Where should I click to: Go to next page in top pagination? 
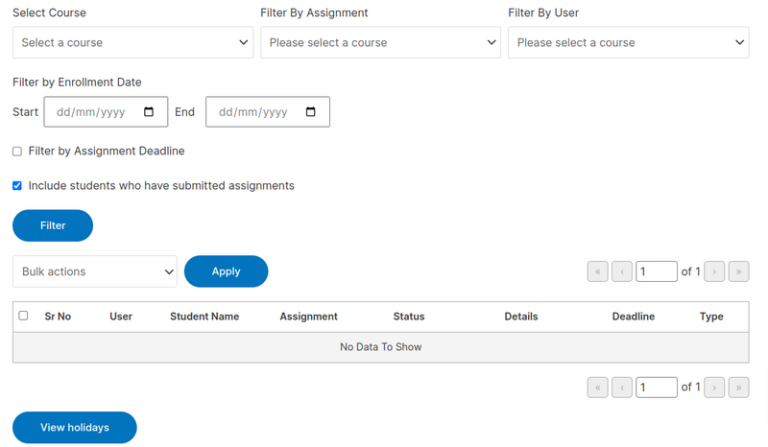coord(714,271)
